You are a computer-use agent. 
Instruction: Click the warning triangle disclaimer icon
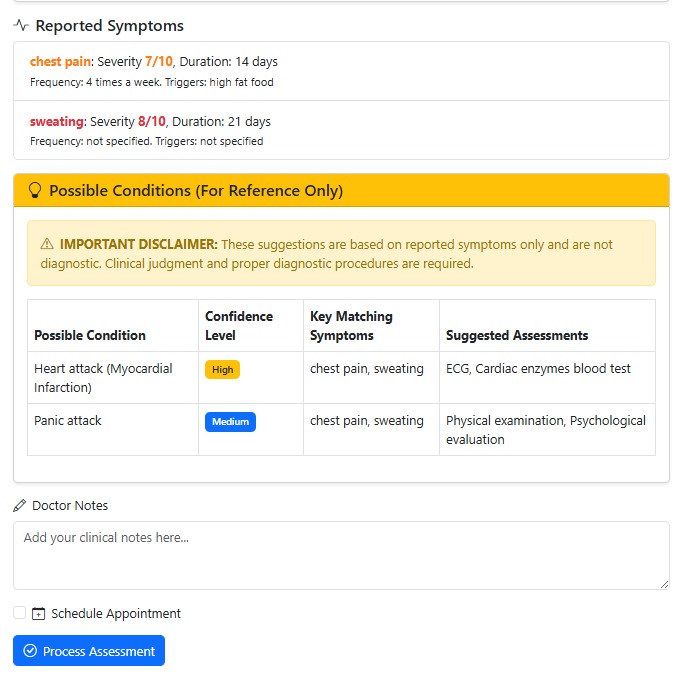(47, 244)
